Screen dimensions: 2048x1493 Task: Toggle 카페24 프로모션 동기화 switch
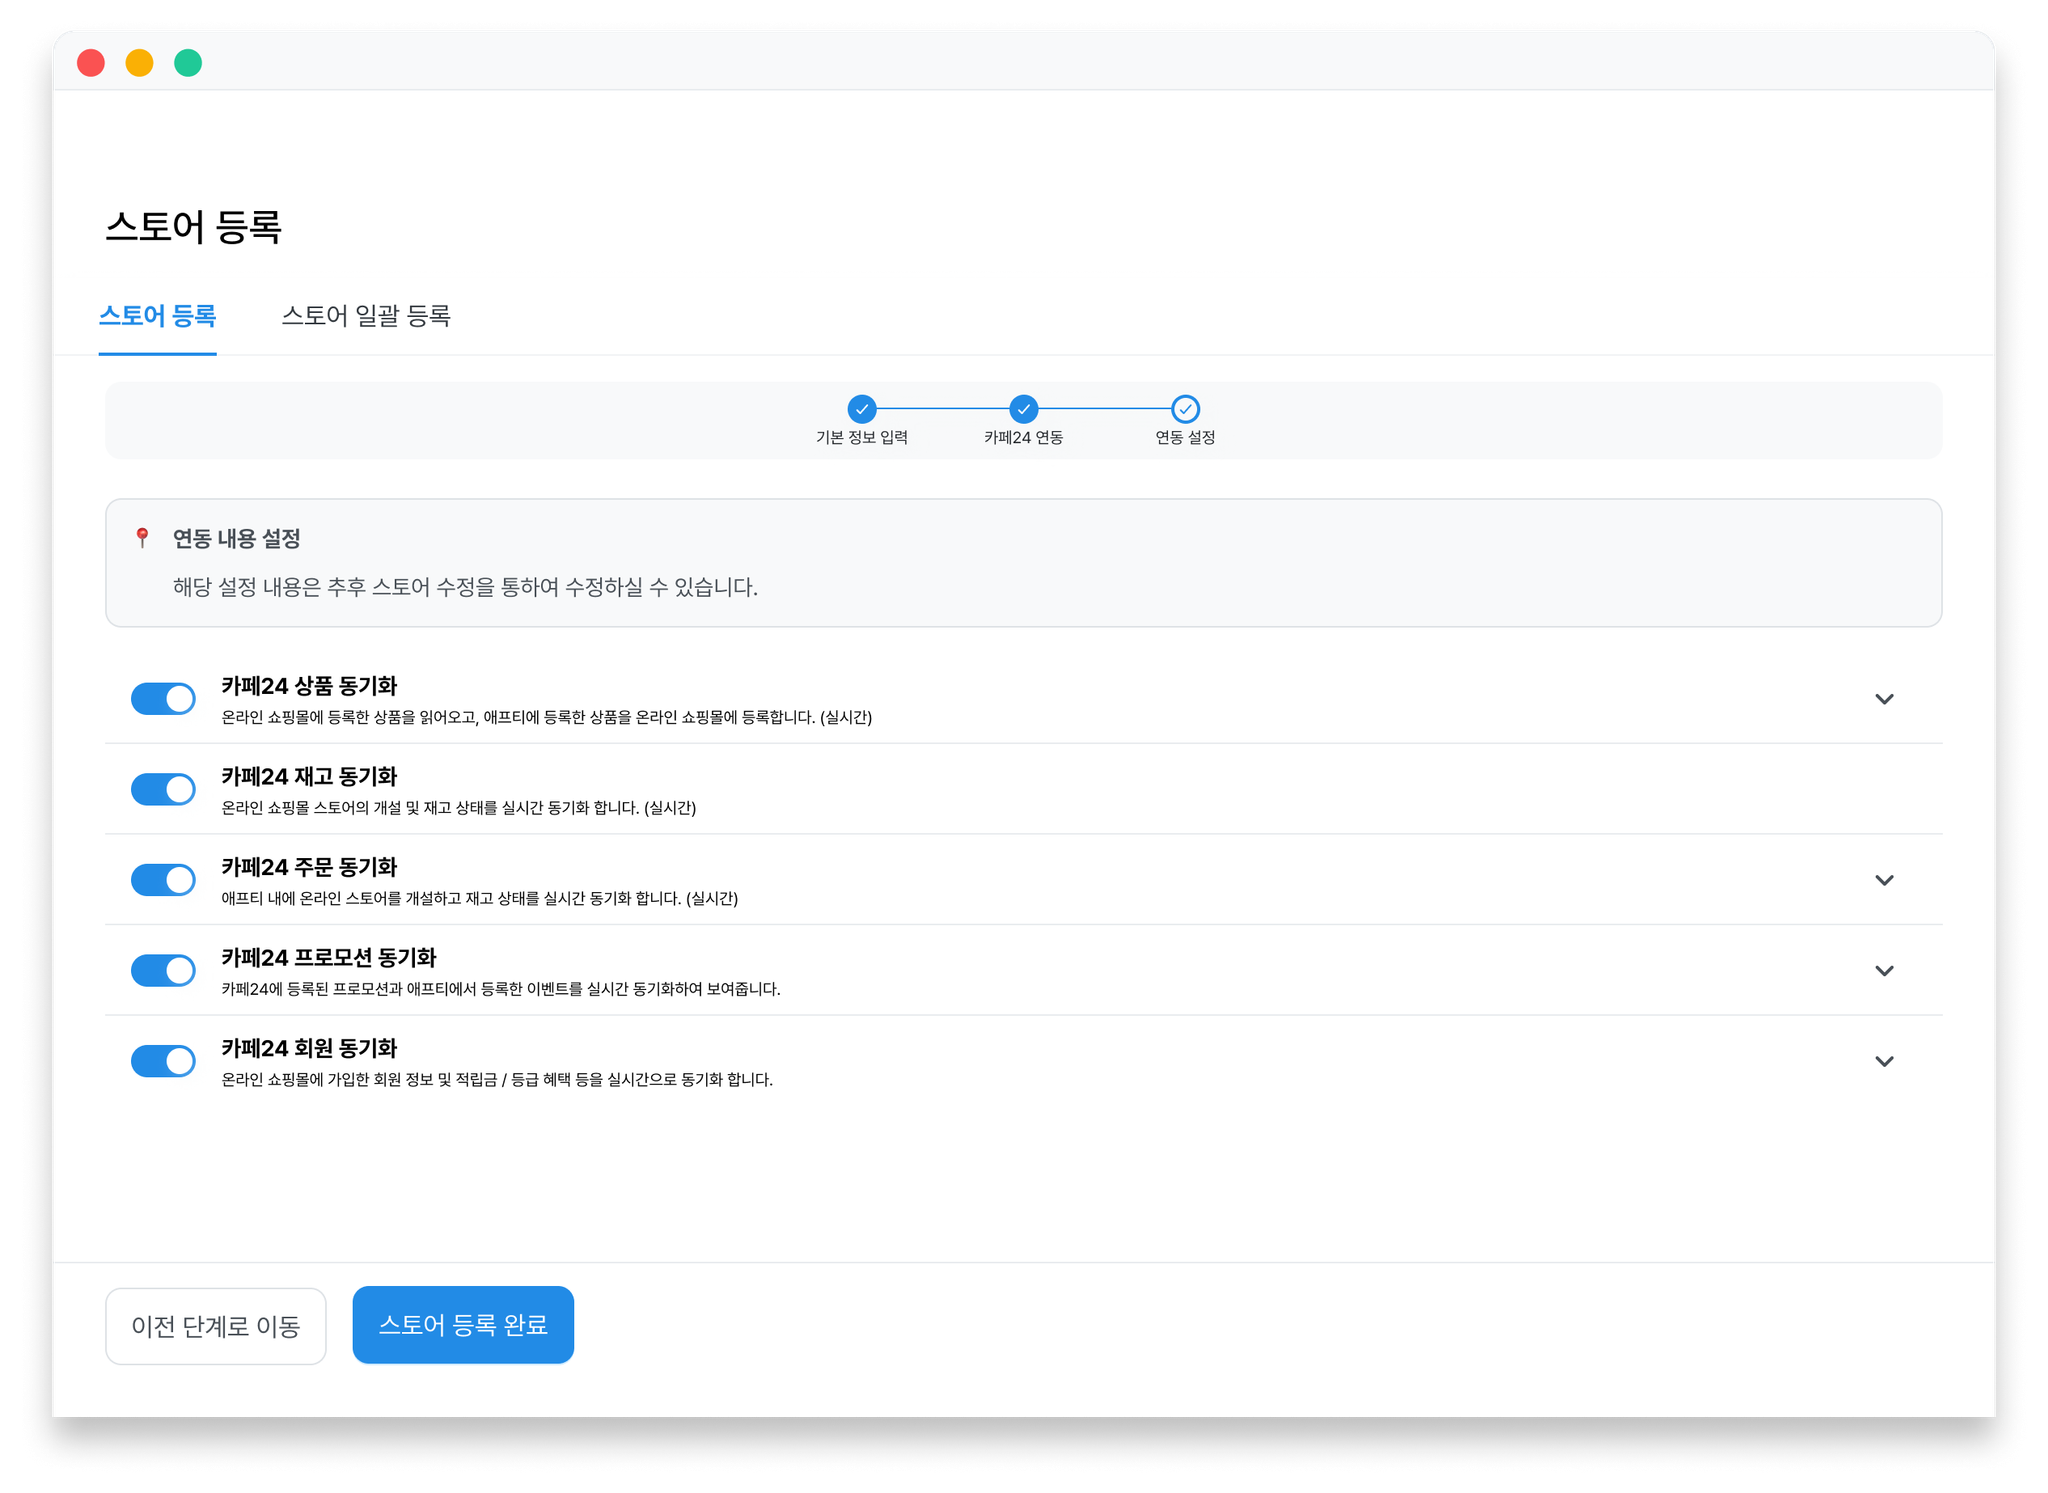(163, 970)
